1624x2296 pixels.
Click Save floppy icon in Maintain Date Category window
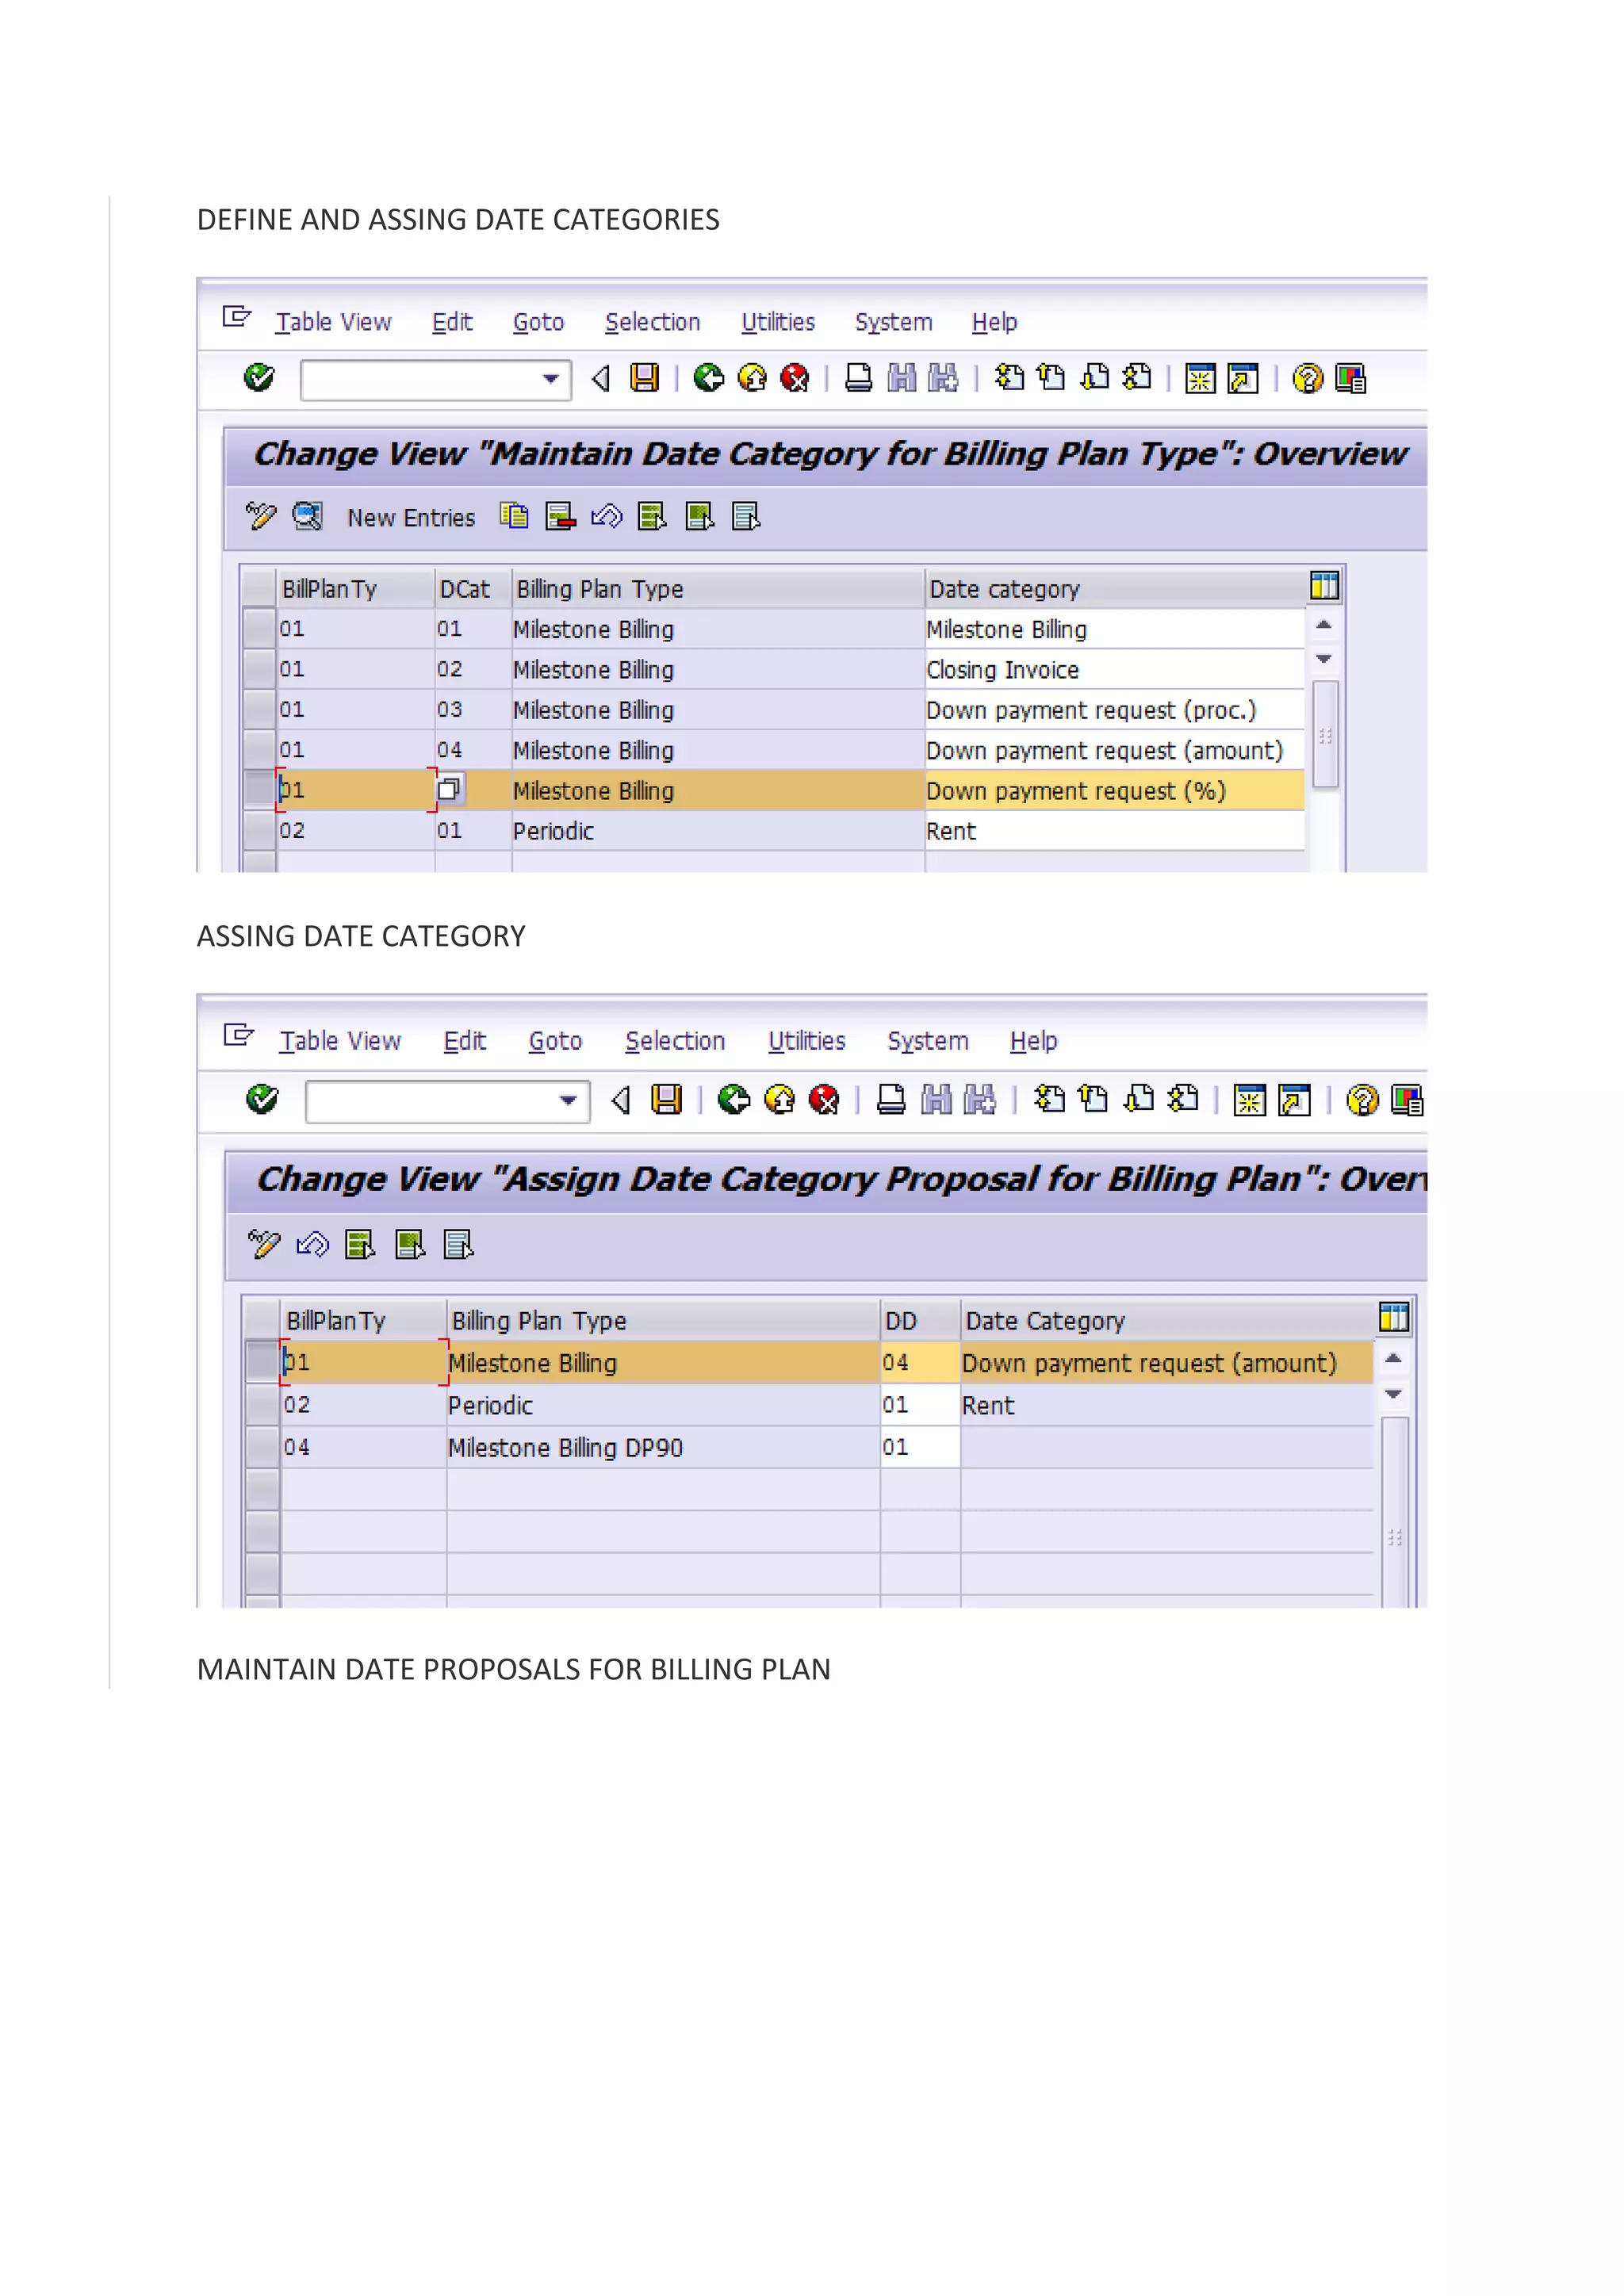645,378
